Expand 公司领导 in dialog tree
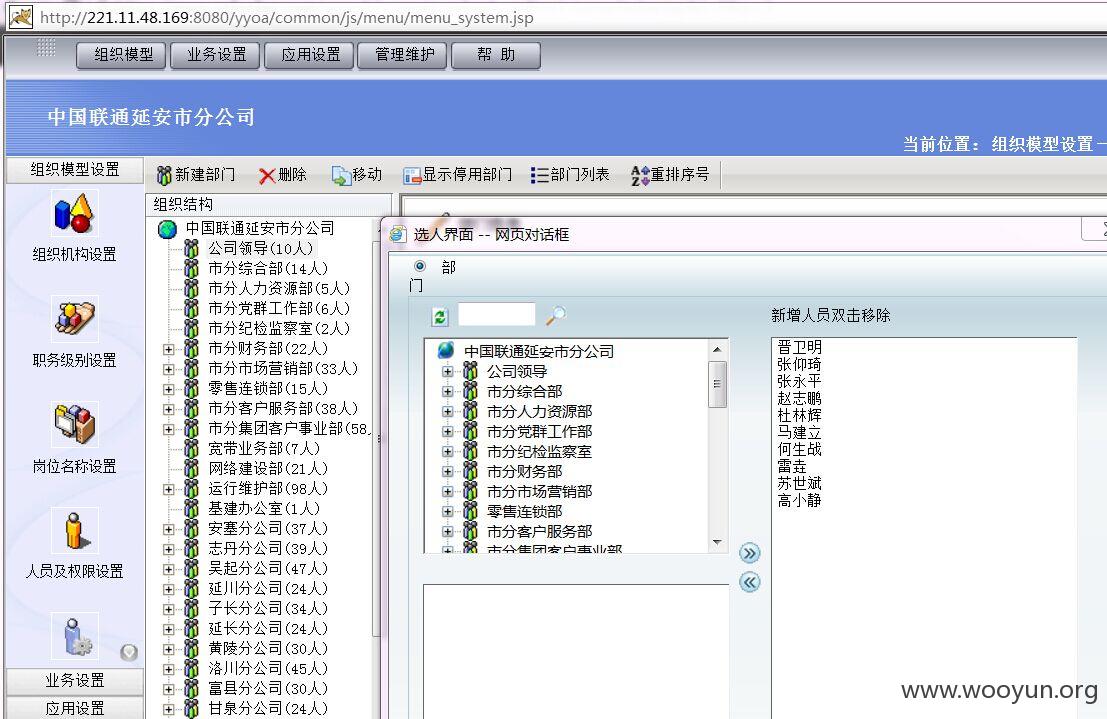This screenshot has height=719, width=1107. [447, 371]
